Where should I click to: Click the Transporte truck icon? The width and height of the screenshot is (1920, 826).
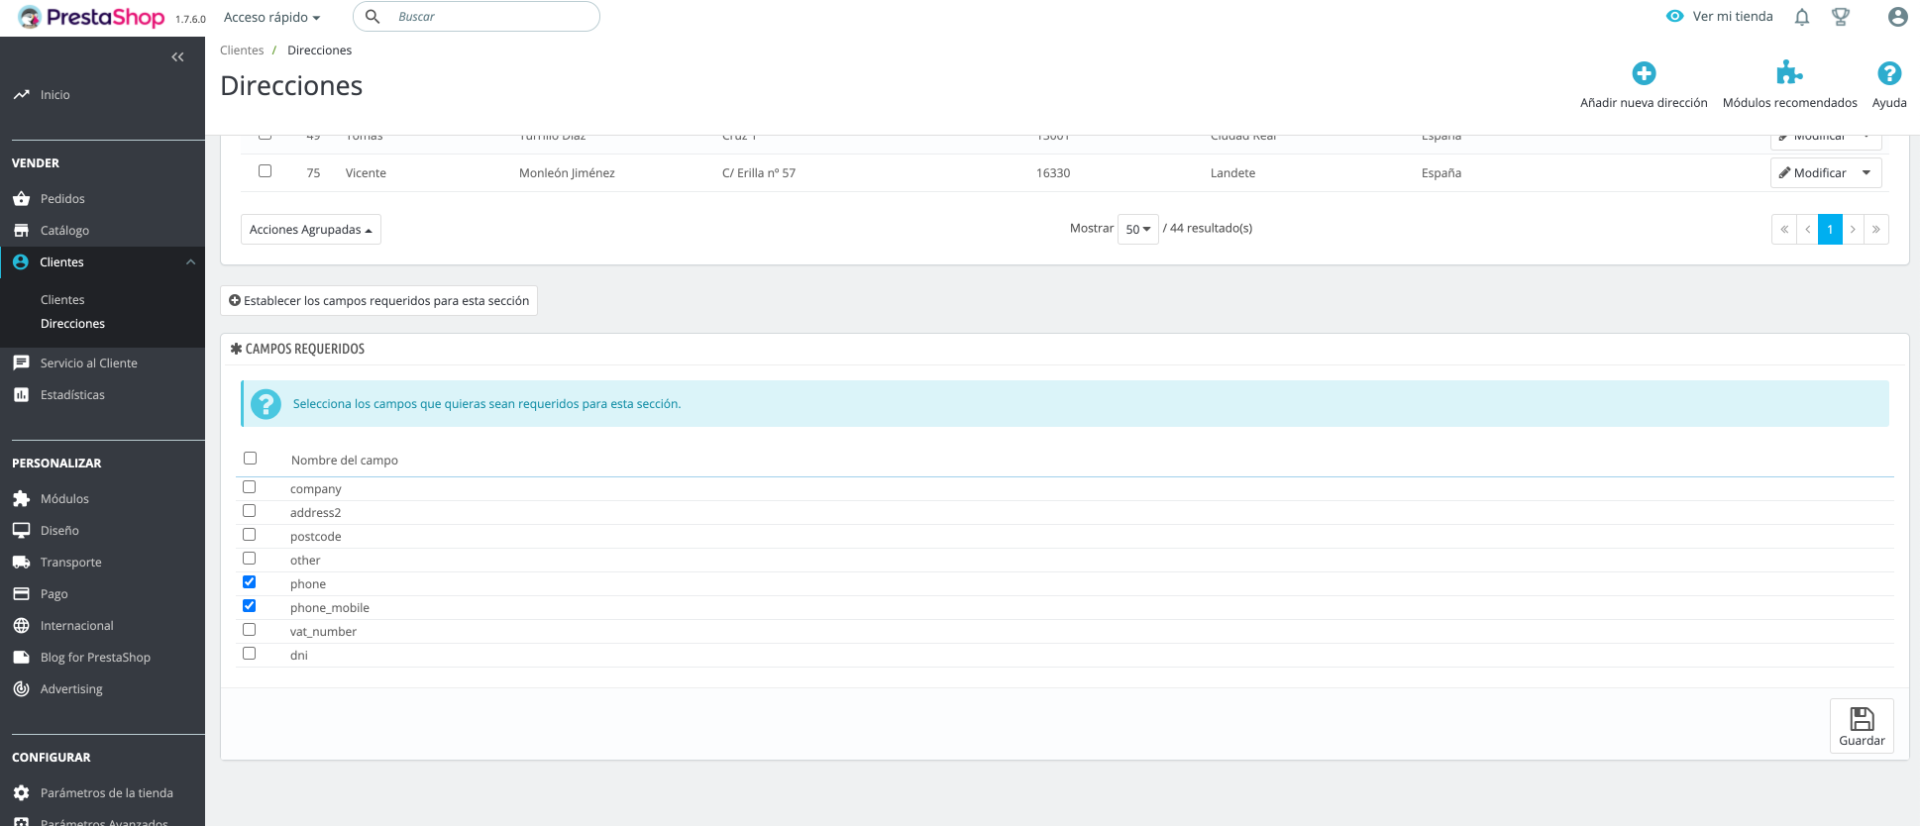[21, 562]
